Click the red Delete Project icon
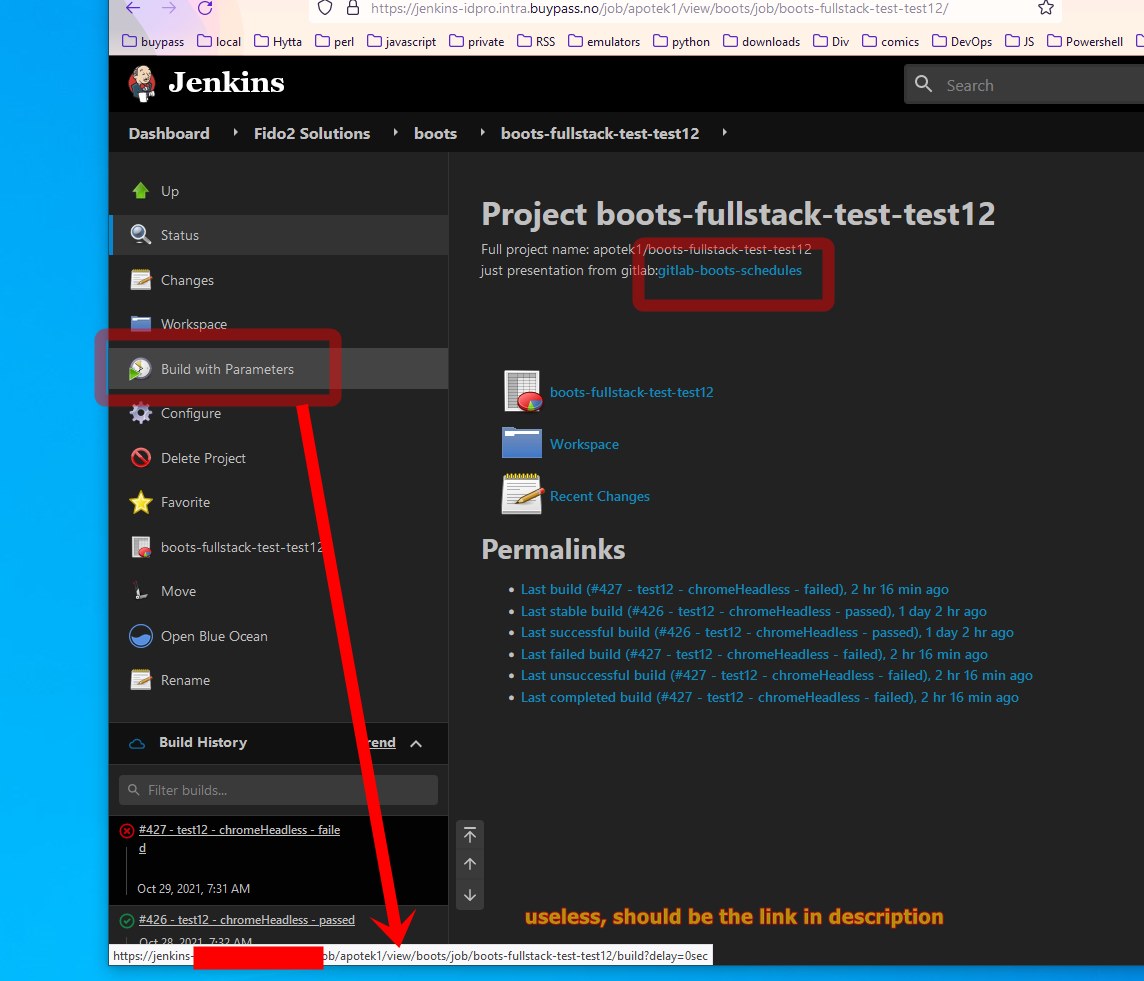Viewport: 1144px width, 981px height. tap(141, 458)
